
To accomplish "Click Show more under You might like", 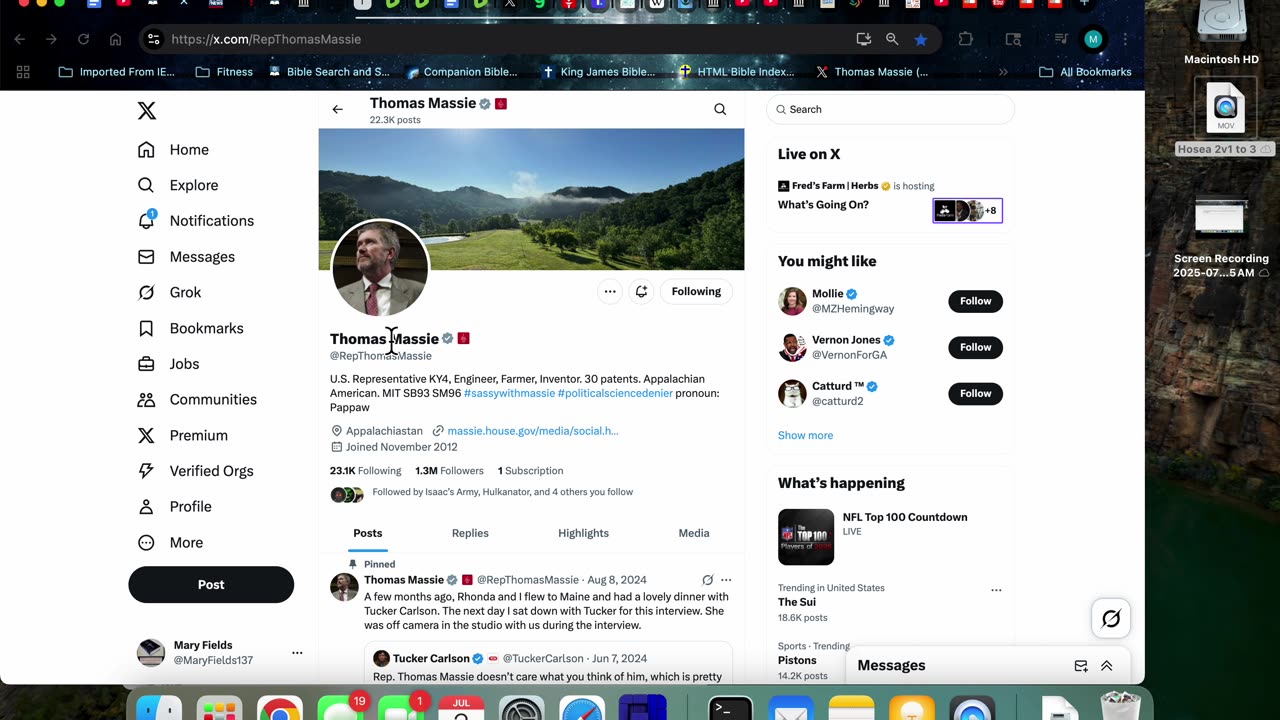I will point(805,436).
